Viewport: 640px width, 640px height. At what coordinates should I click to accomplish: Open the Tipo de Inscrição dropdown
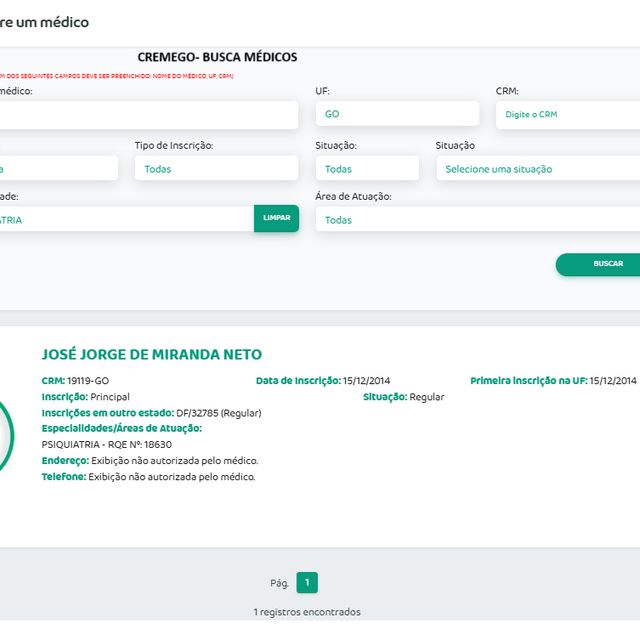pyautogui.click(x=216, y=168)
